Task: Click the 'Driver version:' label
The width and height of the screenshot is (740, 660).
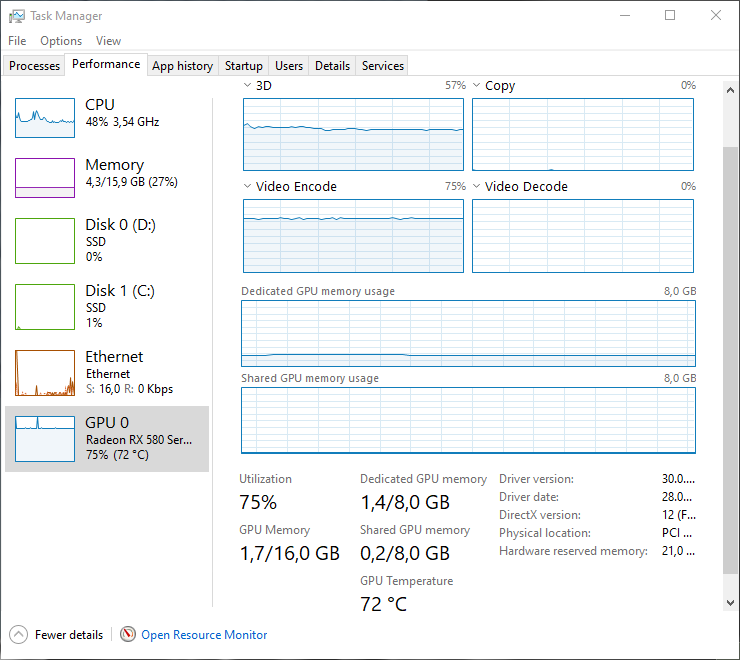Action: (x=537, y=479)
